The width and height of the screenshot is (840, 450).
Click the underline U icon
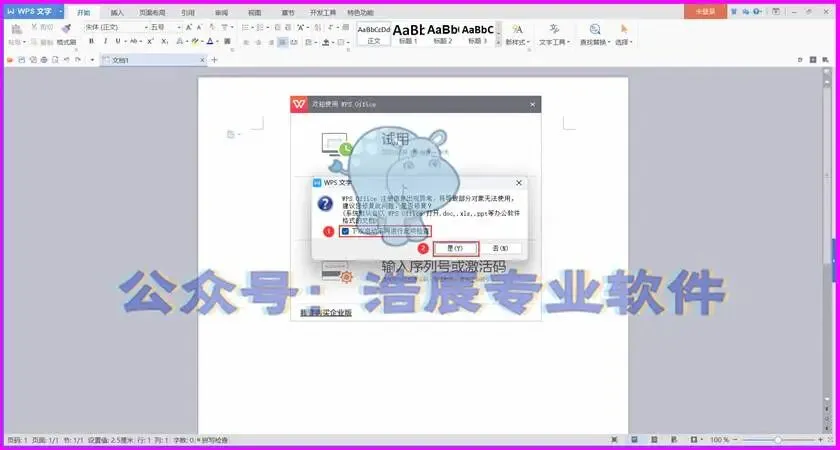(x=118, y=41)
